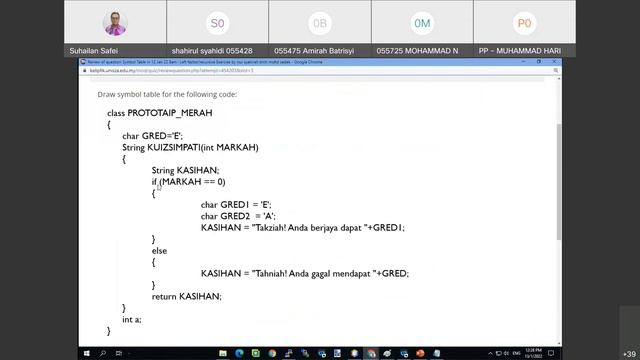Click the 'else' keyword line
The width and height of the screenshot is (640, 360).
point(159,251)
